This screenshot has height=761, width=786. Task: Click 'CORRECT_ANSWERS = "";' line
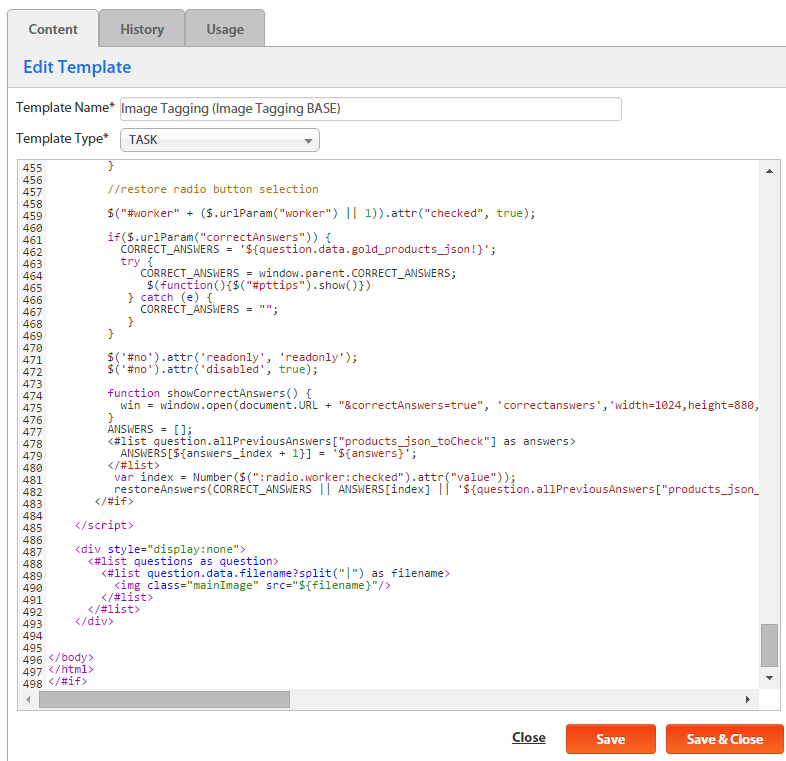point(209,309)
